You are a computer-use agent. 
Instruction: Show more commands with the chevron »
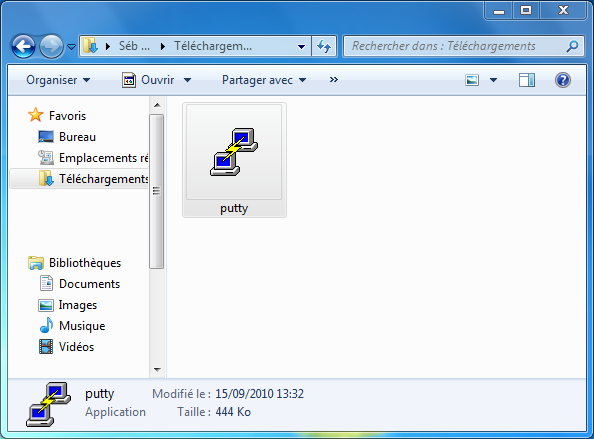pyautogui.click(x=333, y=80)
